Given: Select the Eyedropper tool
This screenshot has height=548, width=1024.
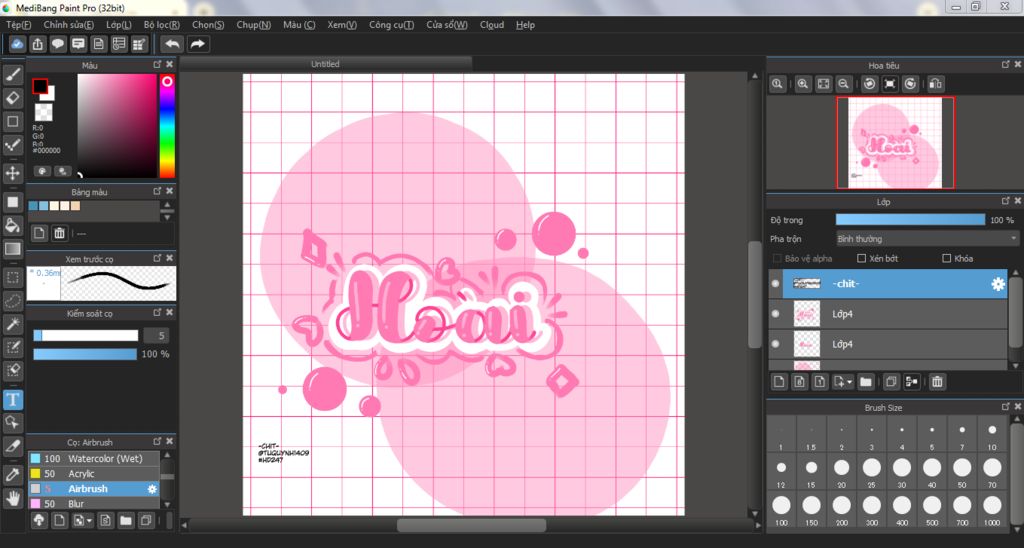Looking at the screenshot, I should pyautogui.click(x=12, y=475).
